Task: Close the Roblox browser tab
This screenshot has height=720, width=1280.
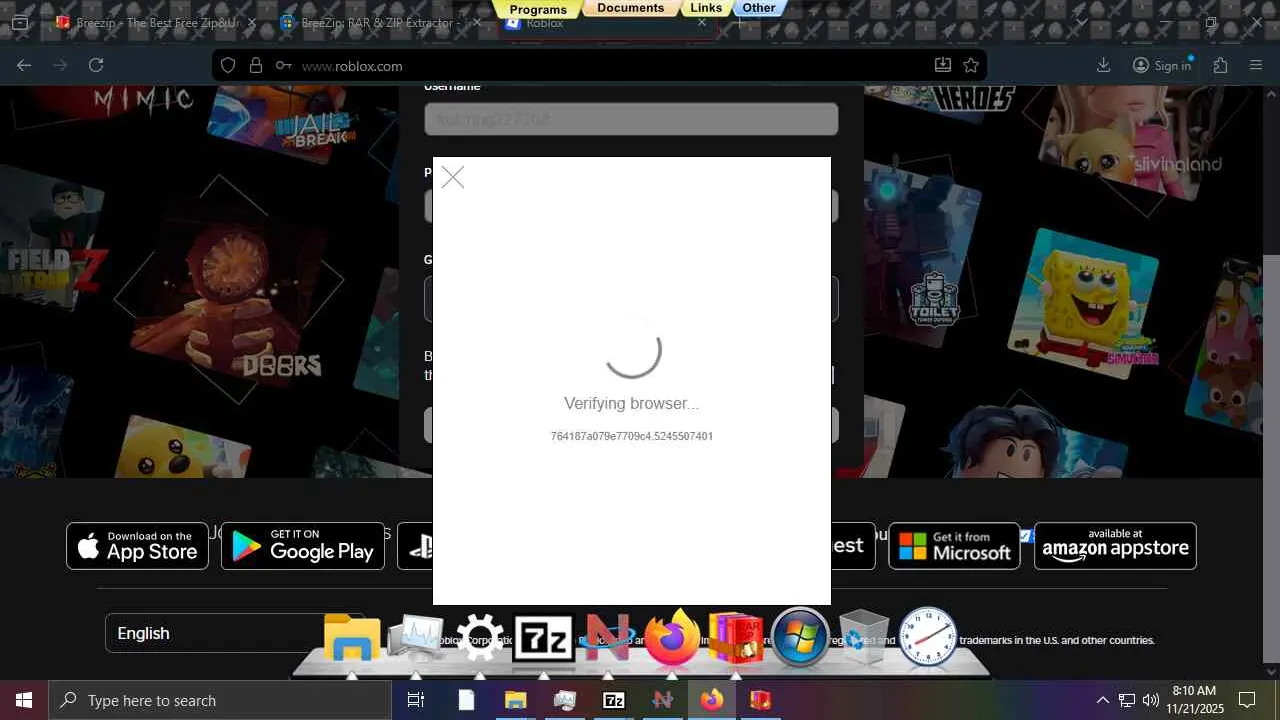Action: point(702,22)
